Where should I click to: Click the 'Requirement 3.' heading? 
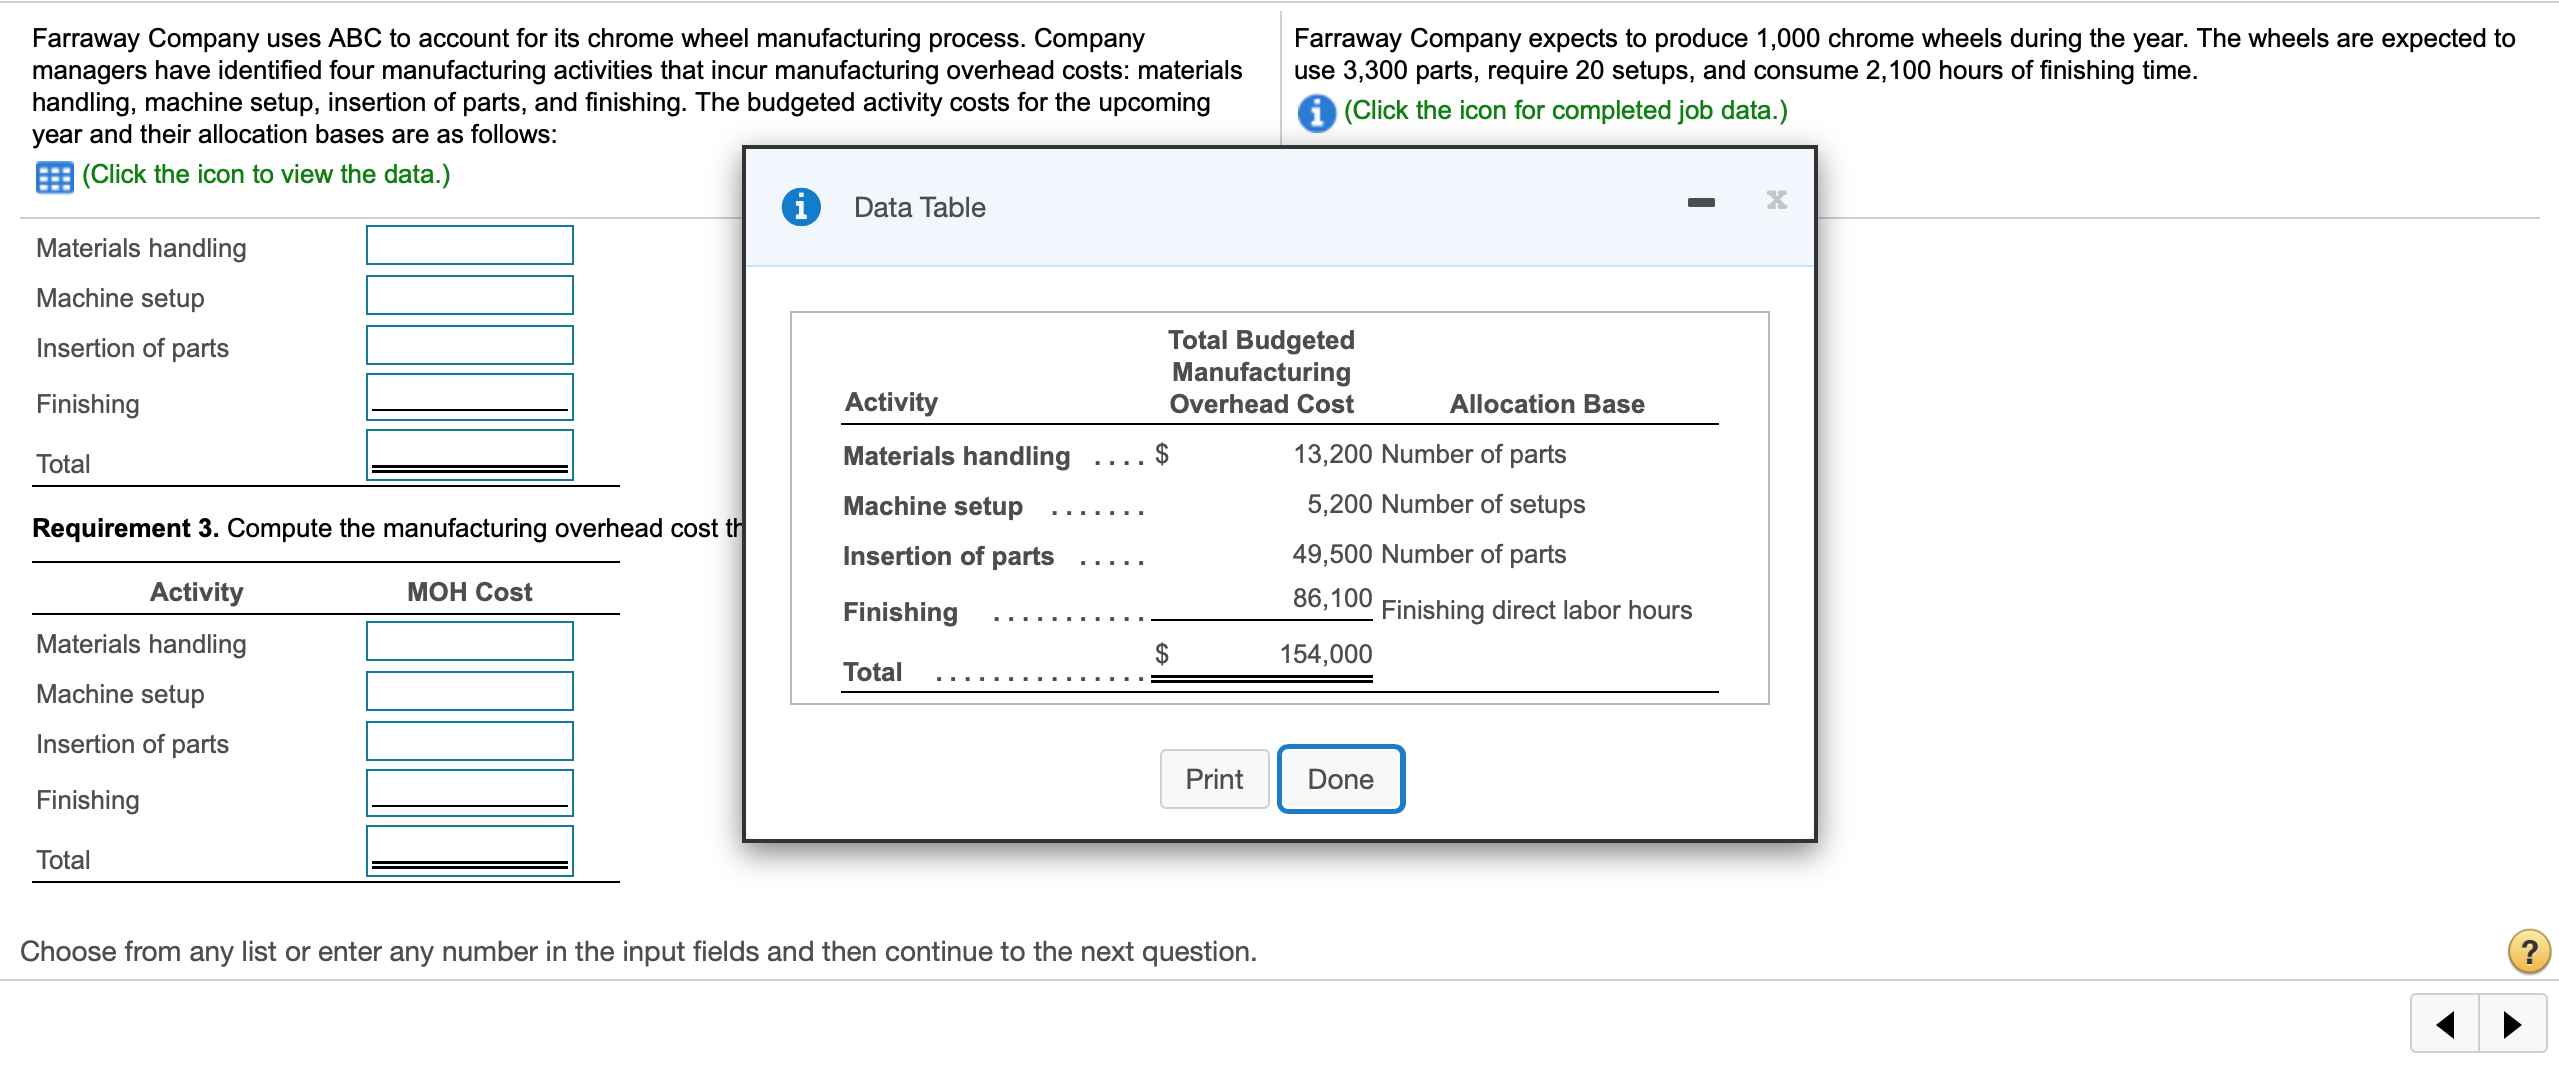coord(126,528)
